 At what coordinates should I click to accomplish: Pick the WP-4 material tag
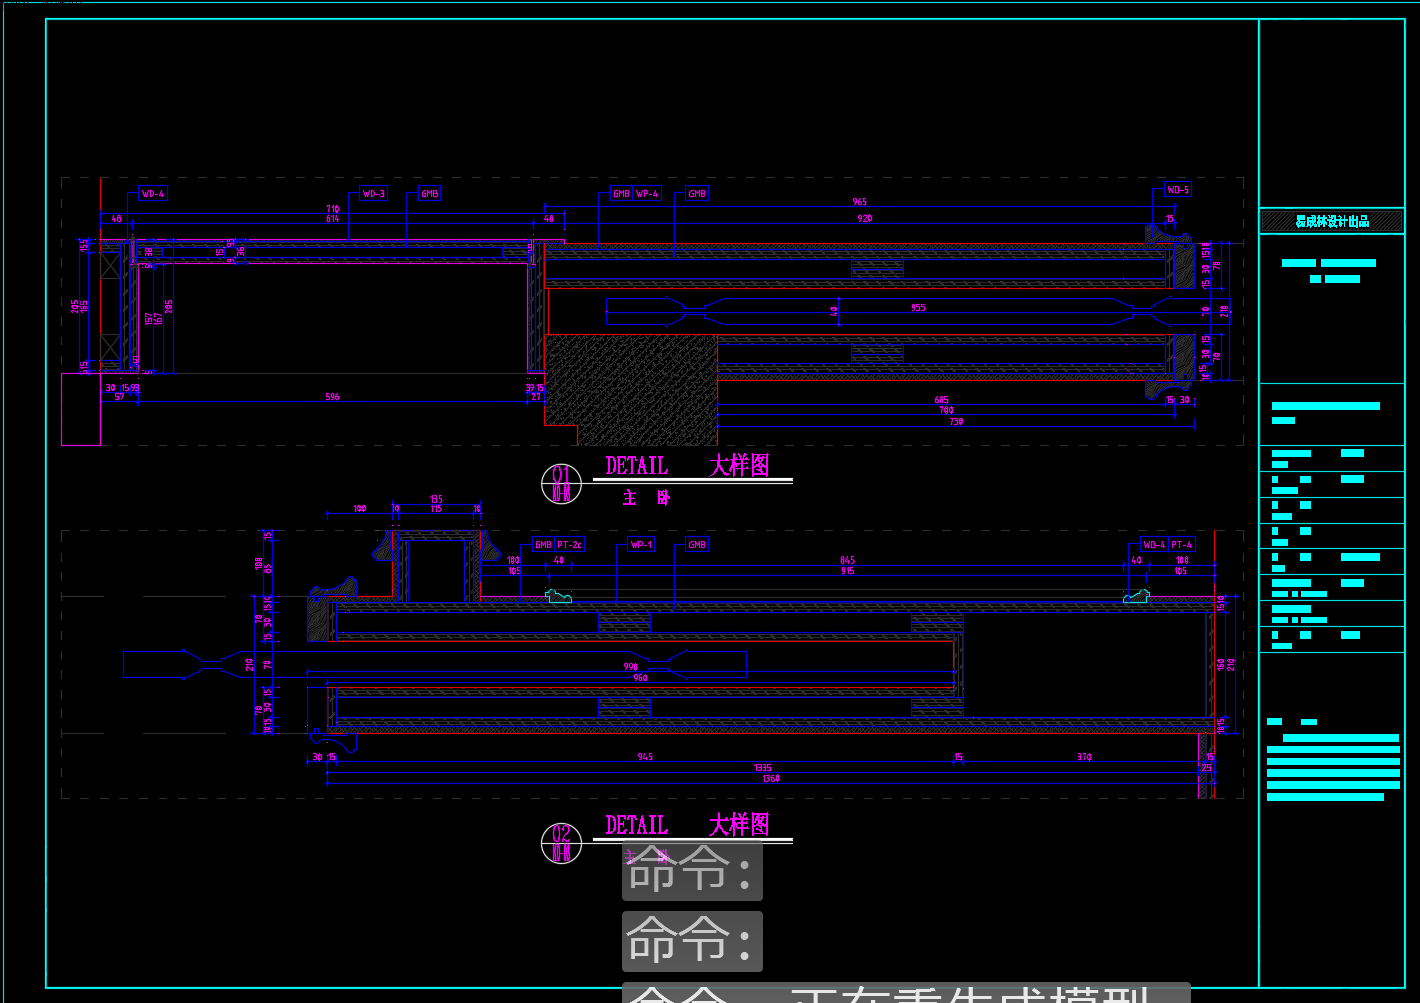point(647,194)
